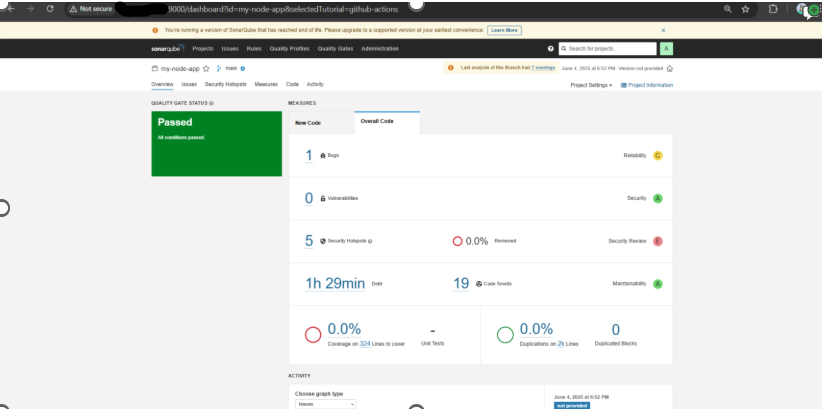
Task: Open the 1 Bugs count link
Action: 309,155
